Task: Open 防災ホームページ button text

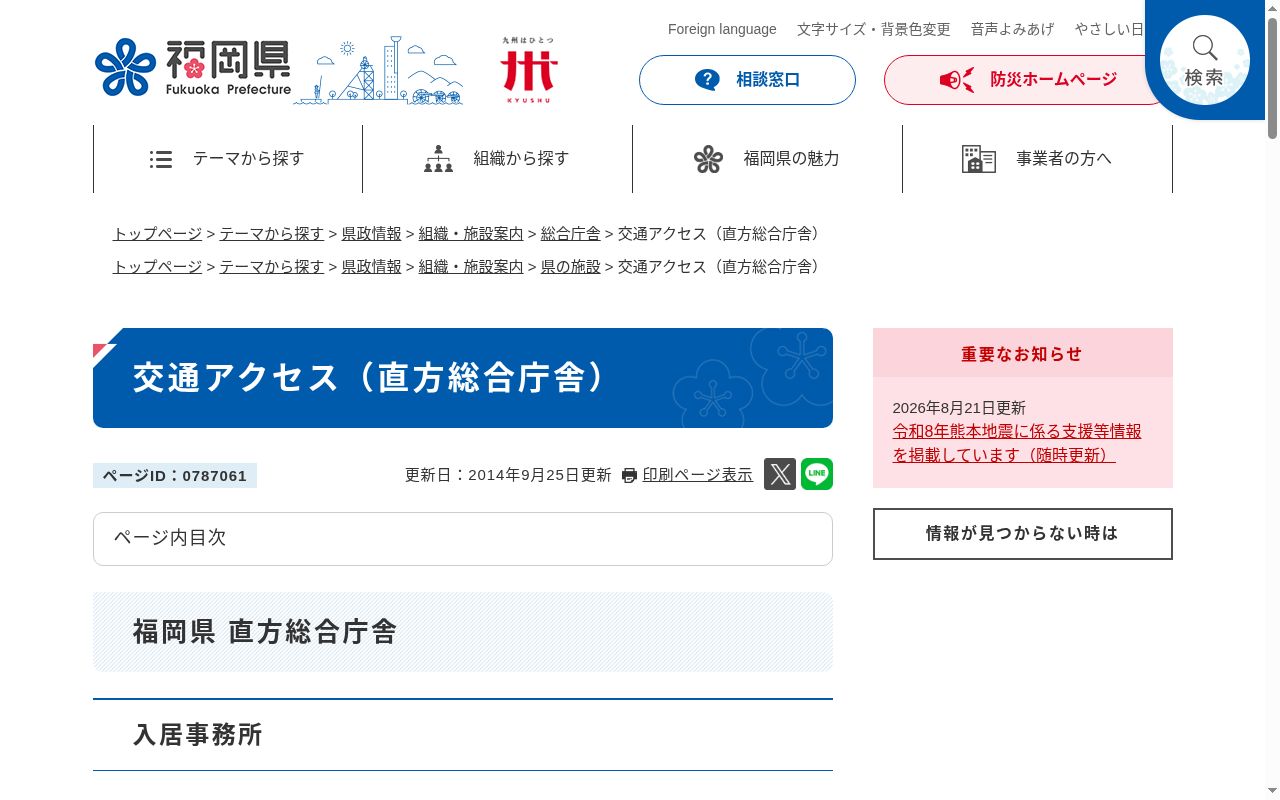Action: tap(1054, 80)
